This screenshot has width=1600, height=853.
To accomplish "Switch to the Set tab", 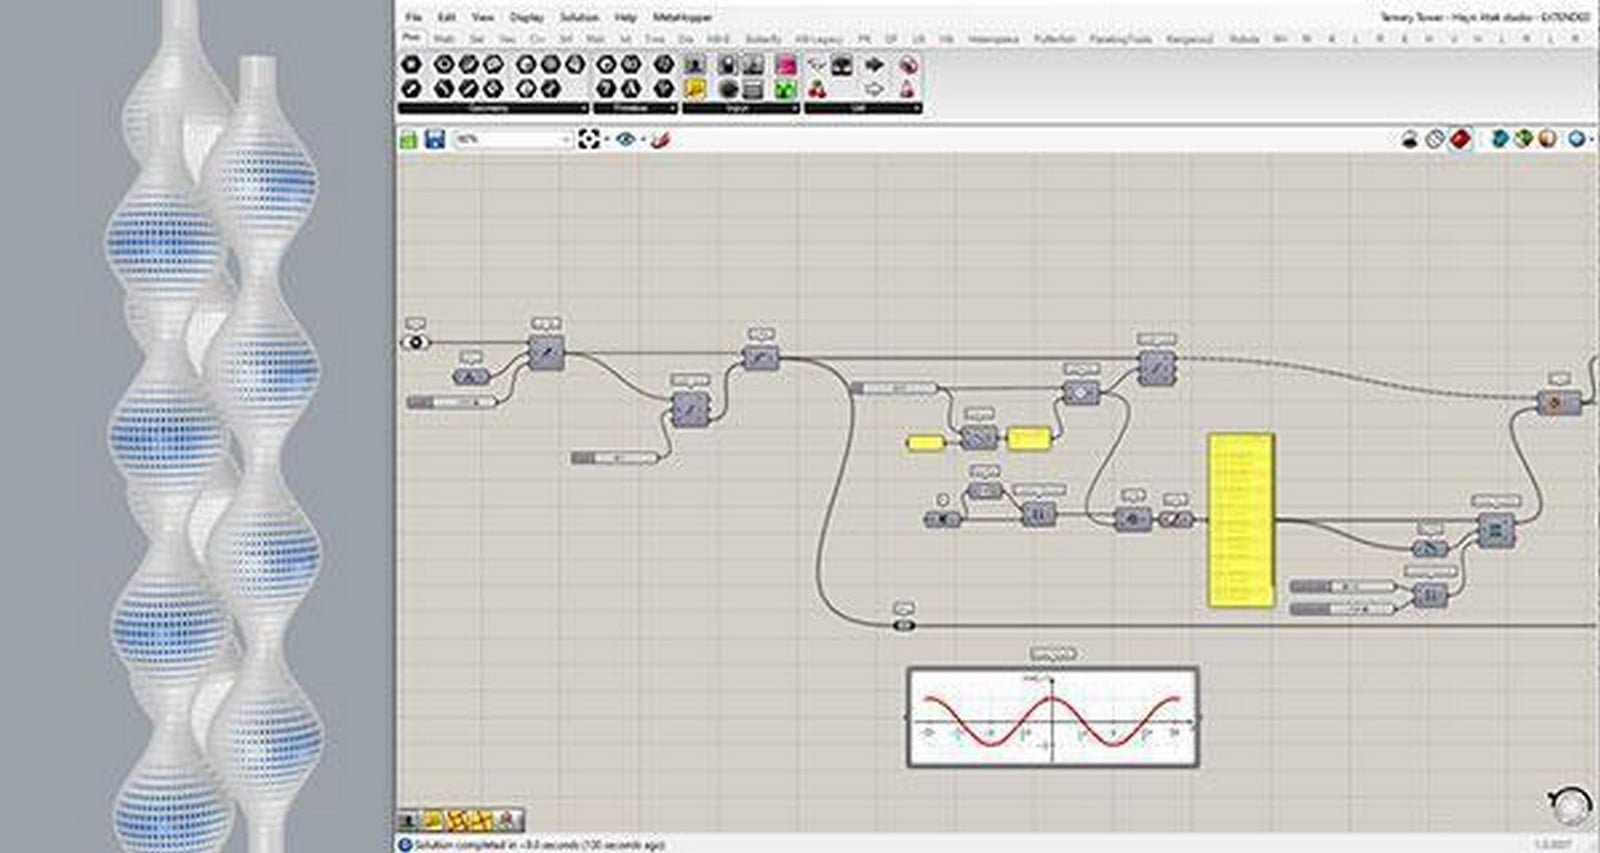I will coord(477,39).
